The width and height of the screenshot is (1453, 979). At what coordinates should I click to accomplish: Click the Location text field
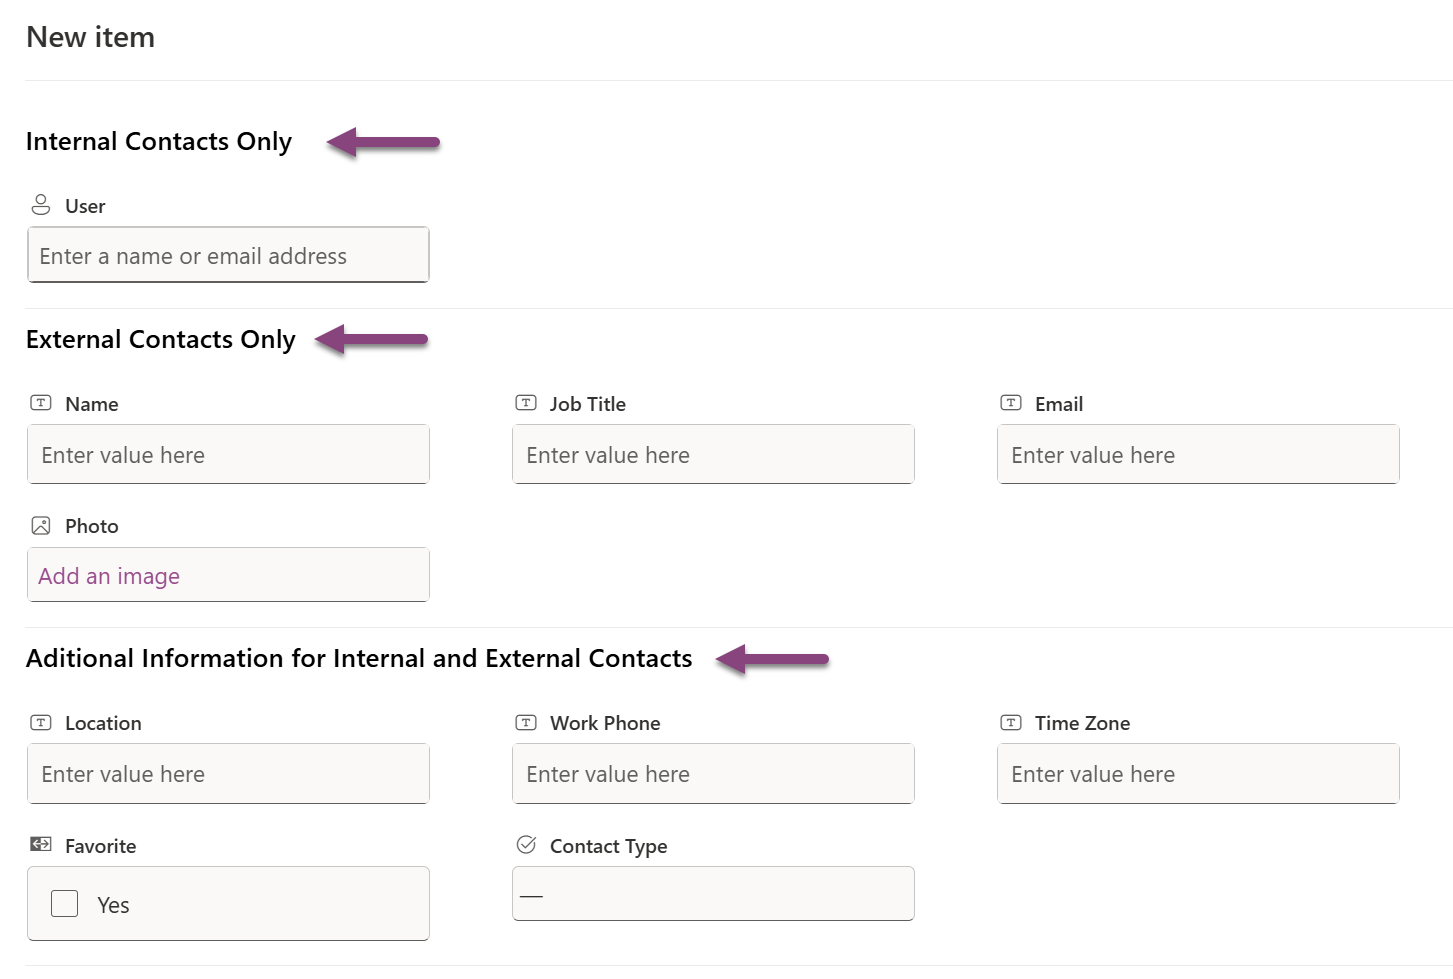click(228, 774)
